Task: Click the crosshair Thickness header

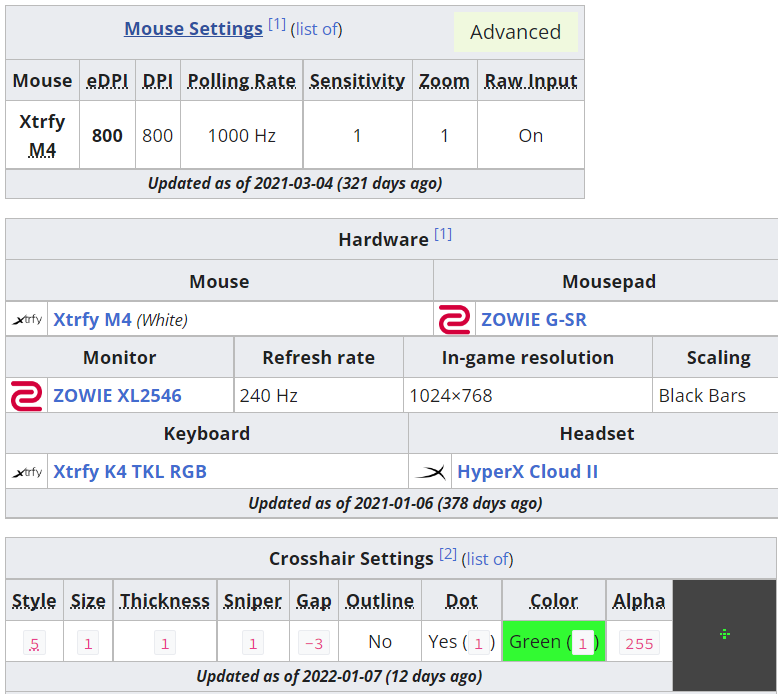Action: click(x=164, y=601)
